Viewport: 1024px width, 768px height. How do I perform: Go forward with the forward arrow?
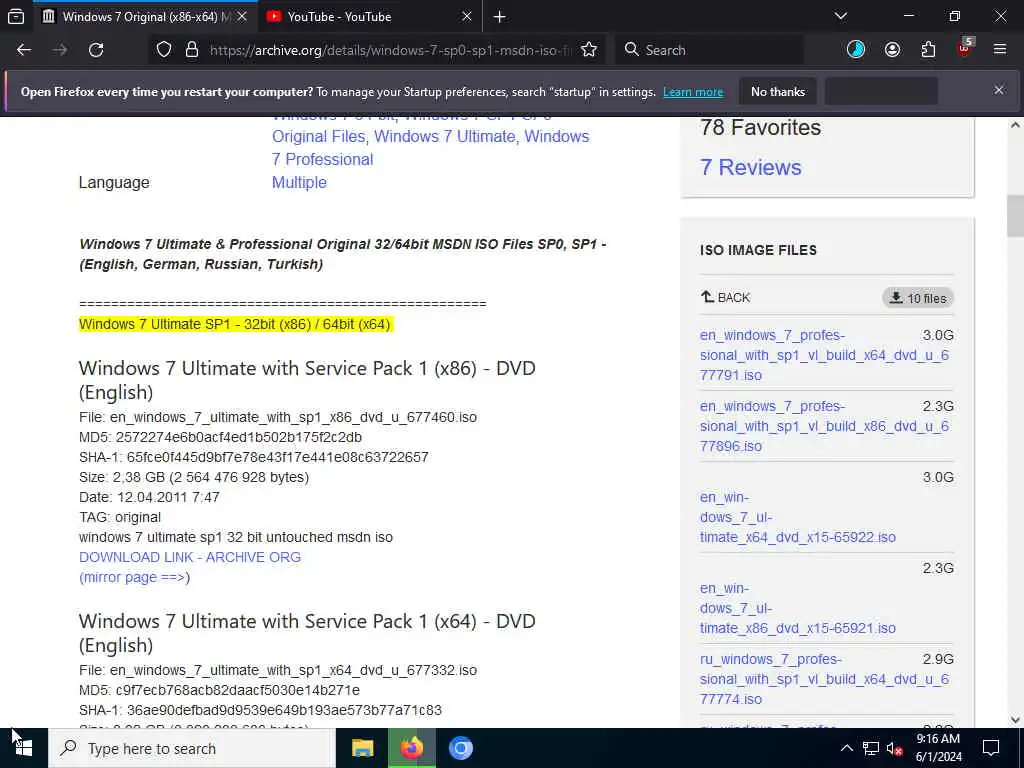(60, 50)
